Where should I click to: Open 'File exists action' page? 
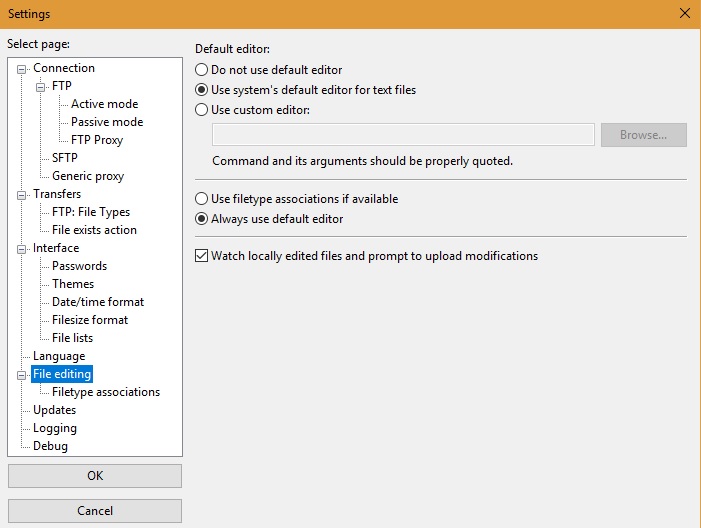click(x=94, y=230)
